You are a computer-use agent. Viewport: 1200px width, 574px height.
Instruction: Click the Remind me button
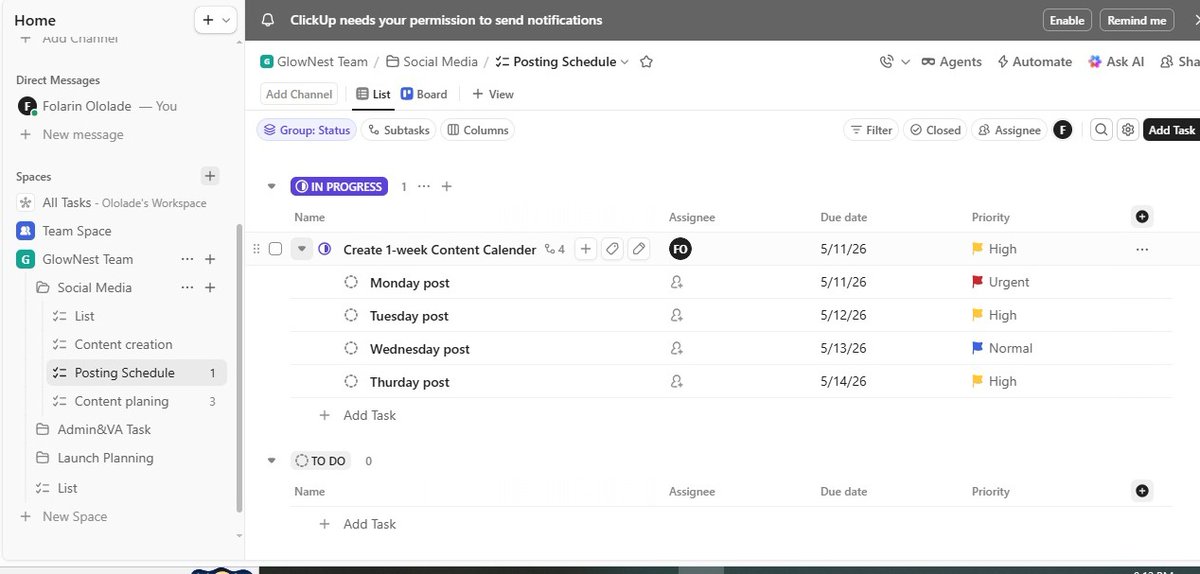[x=1137, y=20]
